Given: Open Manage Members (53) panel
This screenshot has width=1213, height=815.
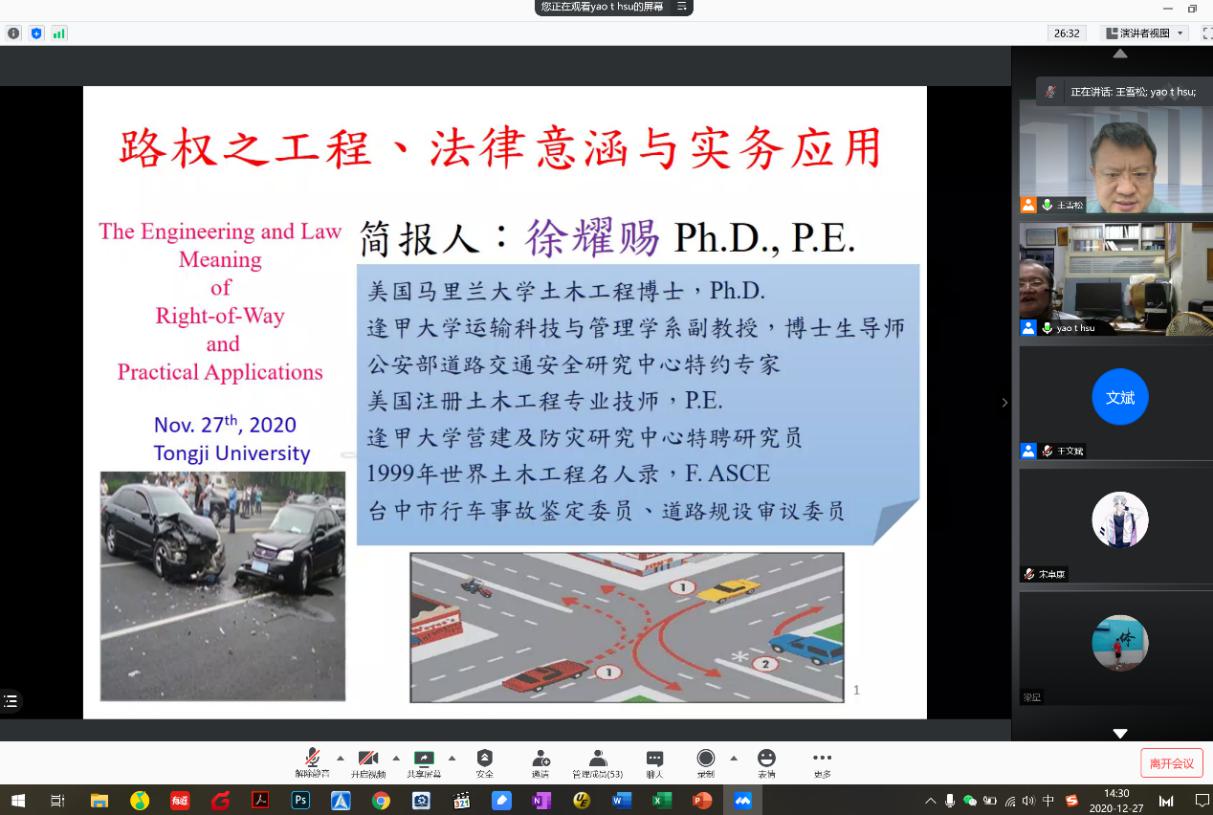Looking at the screenshot, I should 597,760.
